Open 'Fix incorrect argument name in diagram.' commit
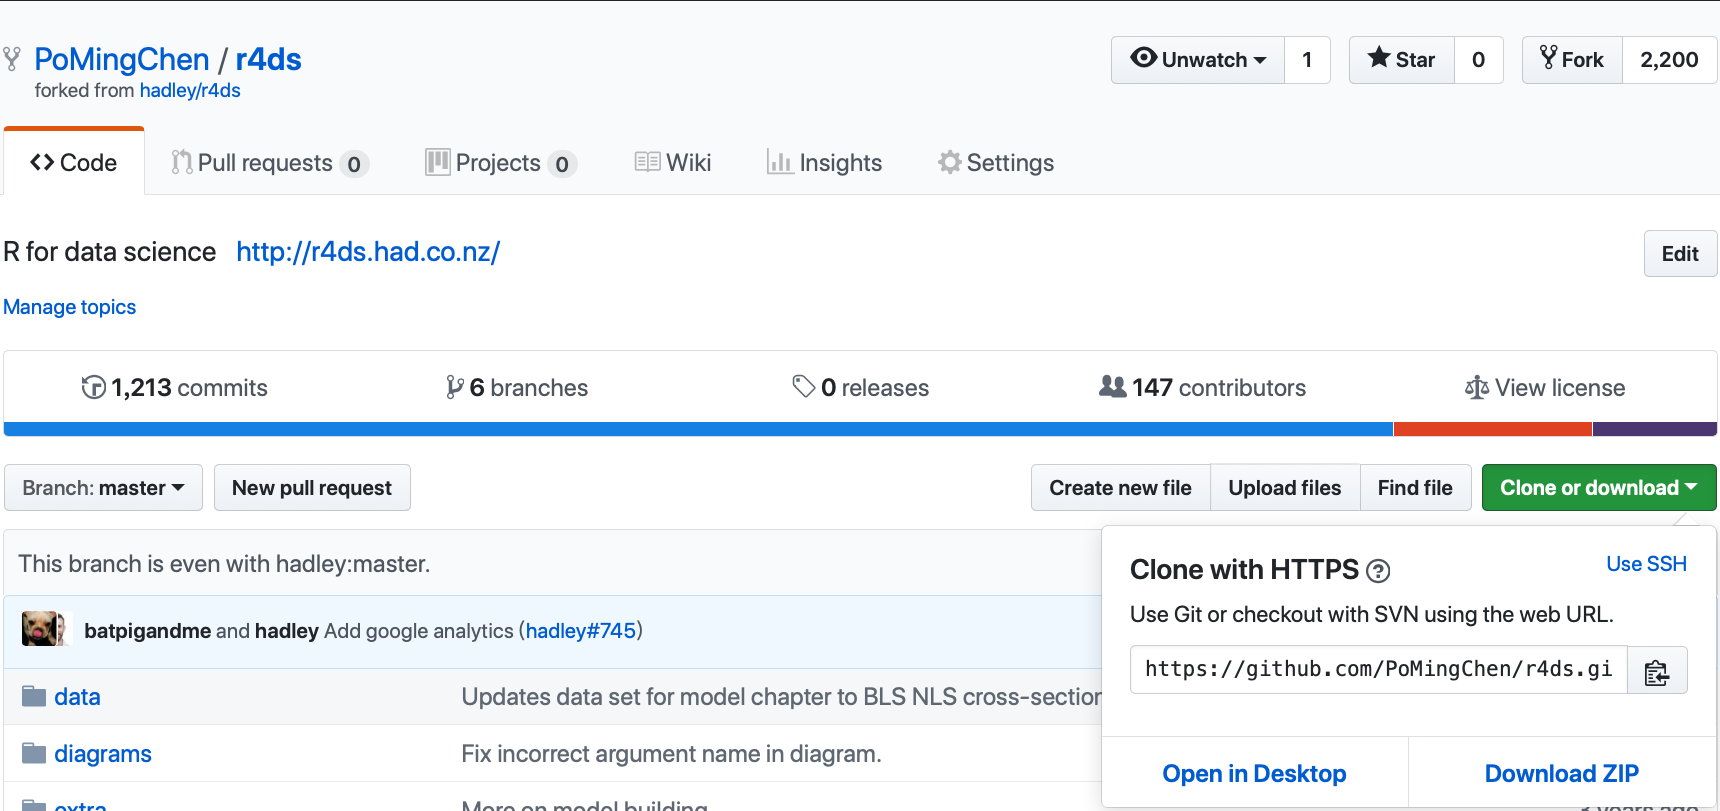Image resolution: width=1720 pixels, height=811 pixels. click(671, 754)
